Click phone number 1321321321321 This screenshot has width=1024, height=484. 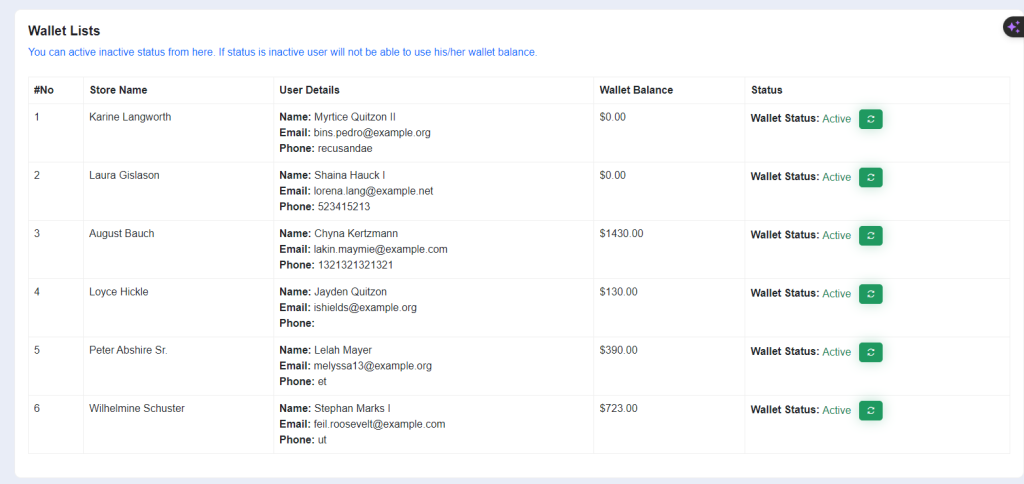click(355, 265)
